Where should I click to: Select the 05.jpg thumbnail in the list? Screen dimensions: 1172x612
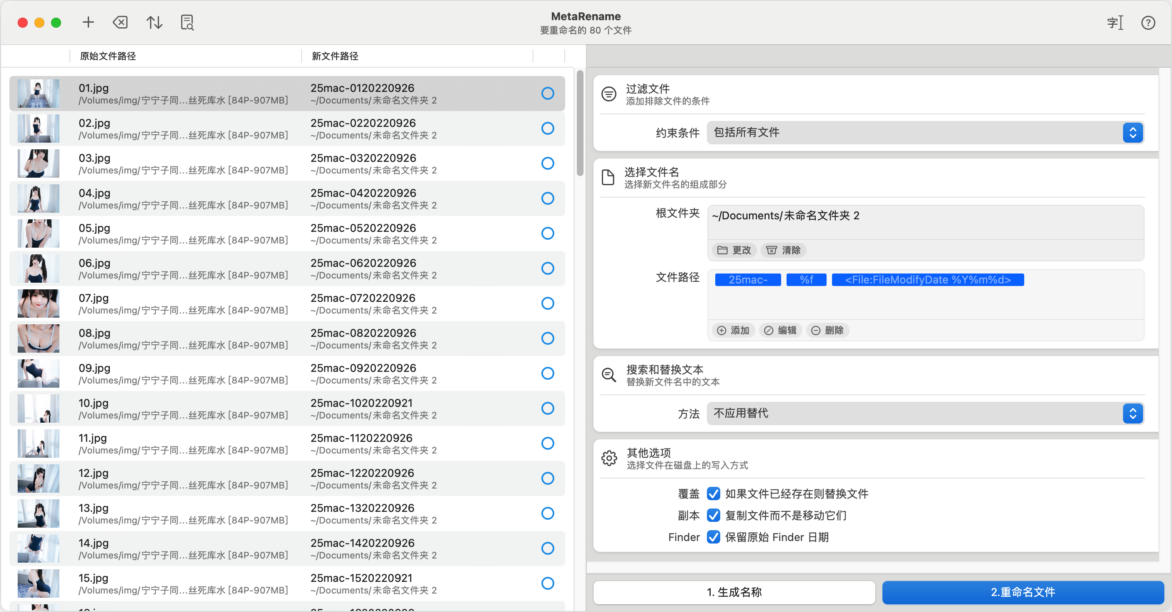38,233
